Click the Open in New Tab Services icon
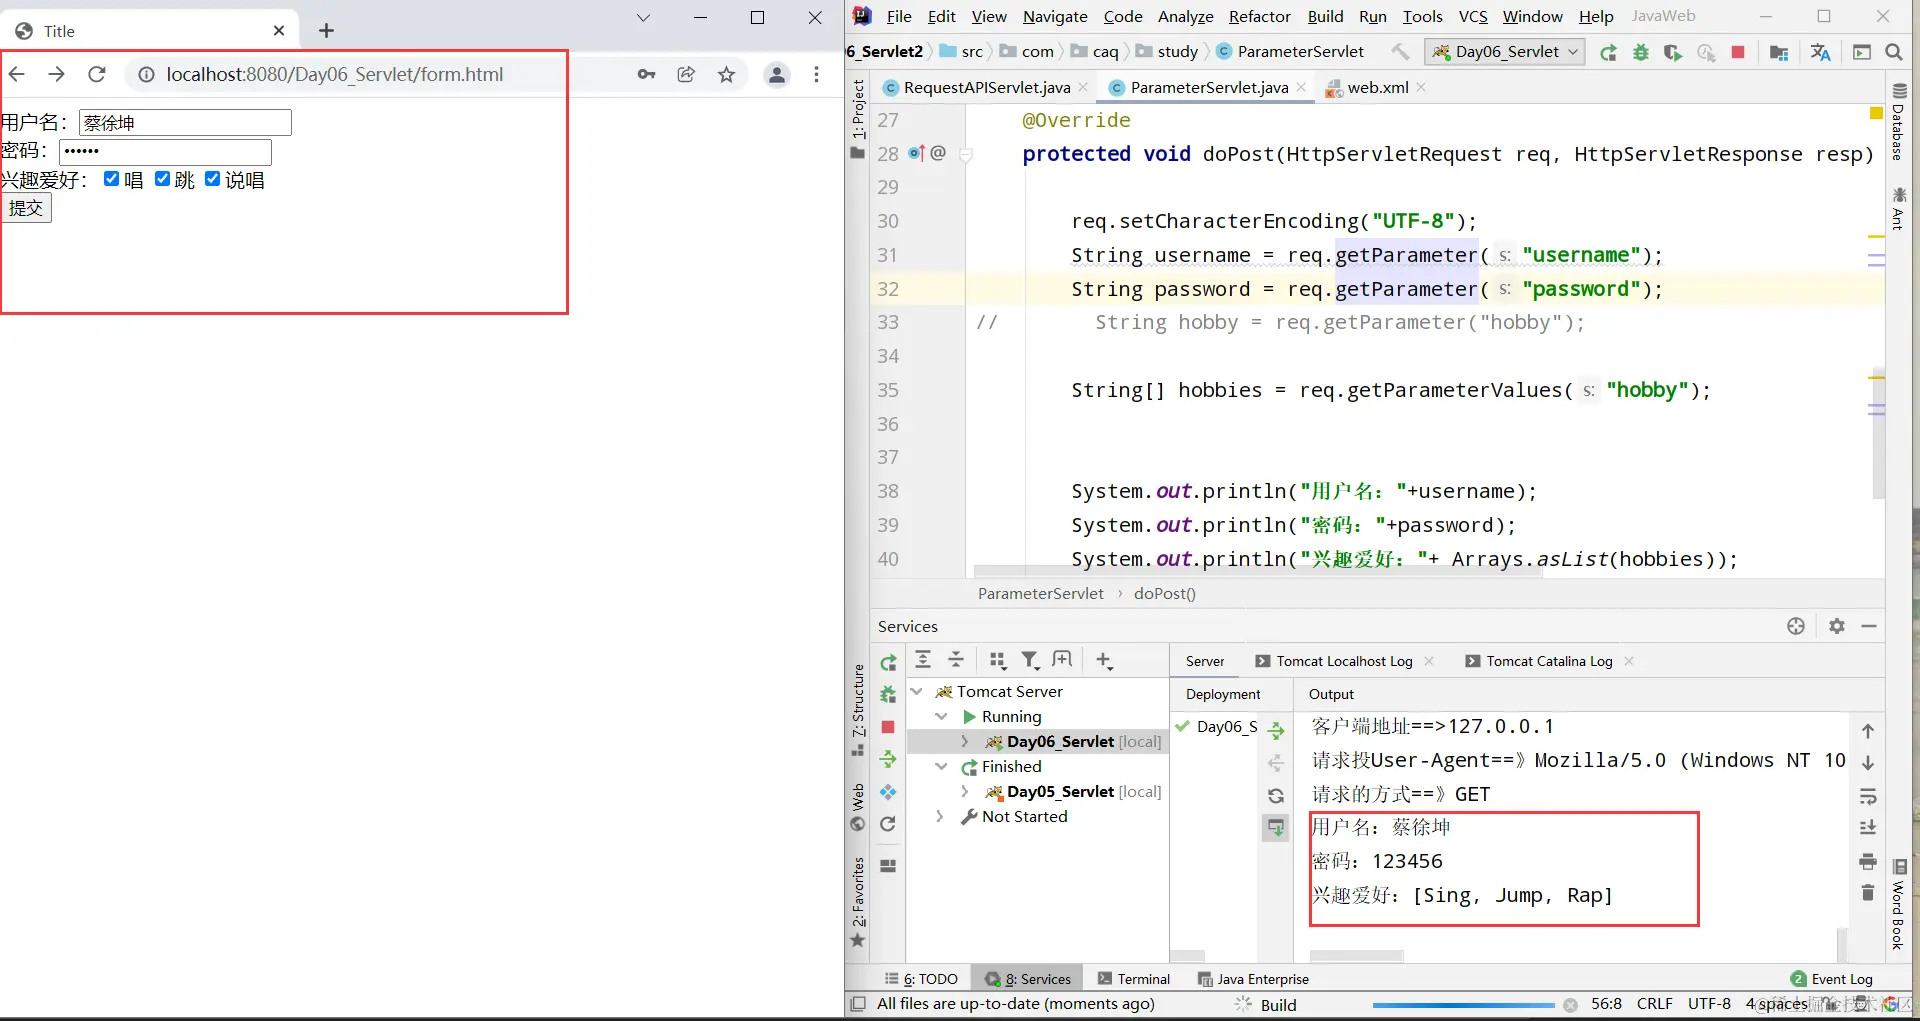 click(1062, 660)
